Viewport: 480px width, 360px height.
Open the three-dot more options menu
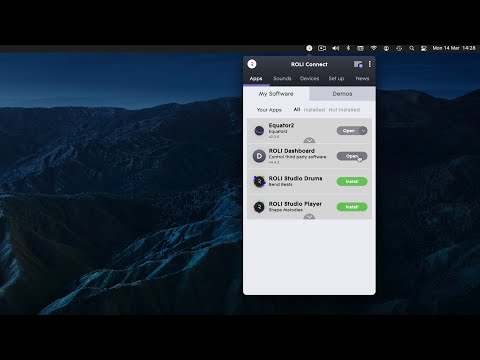point(369,64)
